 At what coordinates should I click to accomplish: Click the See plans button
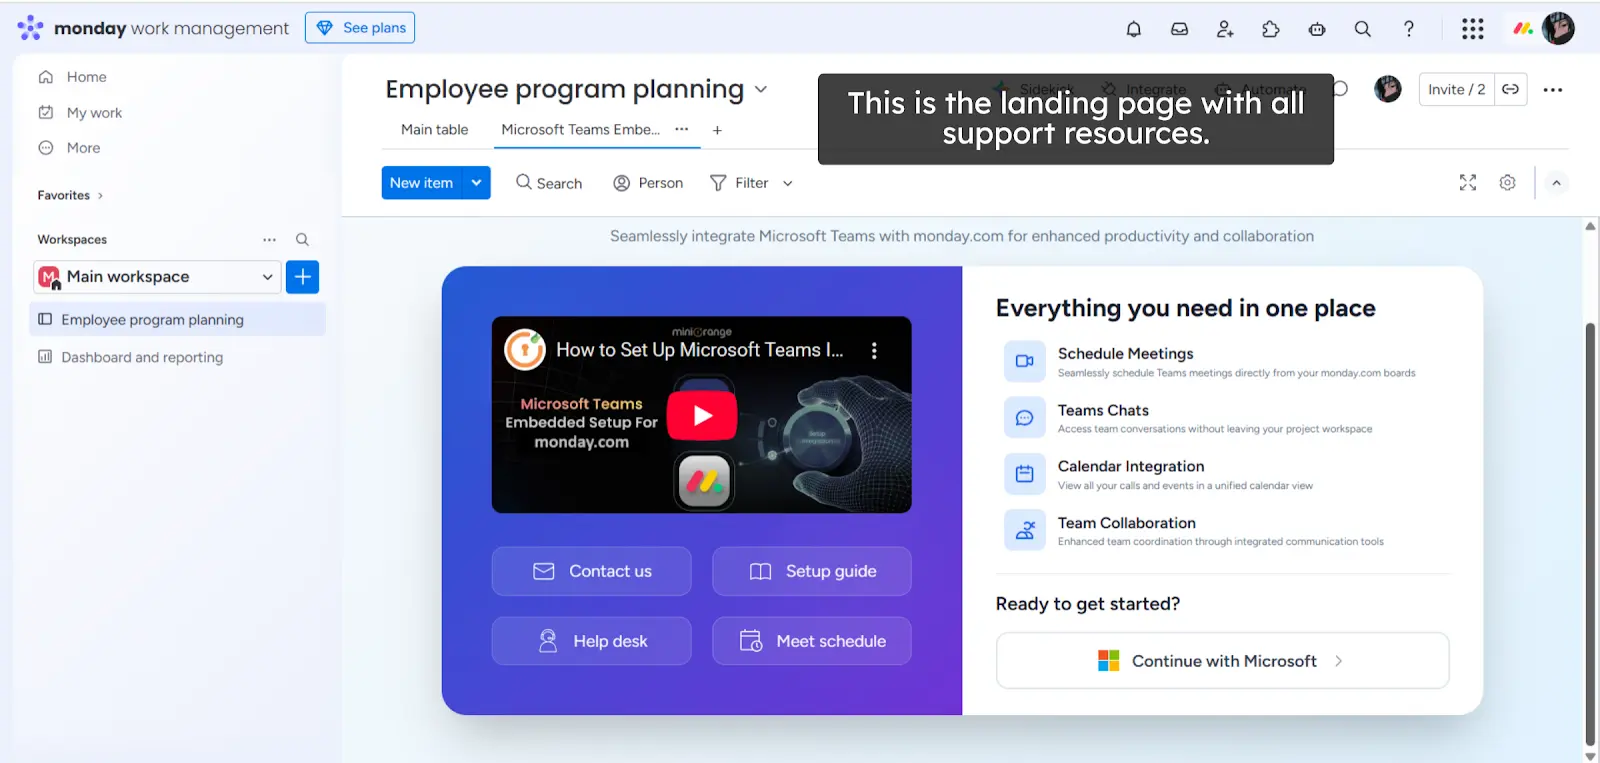click(x=360, y=28)
